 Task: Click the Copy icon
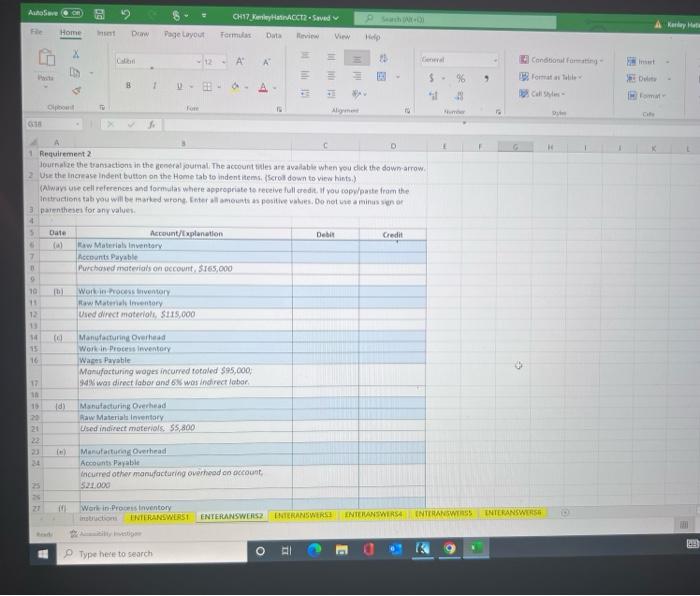[75, 72]
